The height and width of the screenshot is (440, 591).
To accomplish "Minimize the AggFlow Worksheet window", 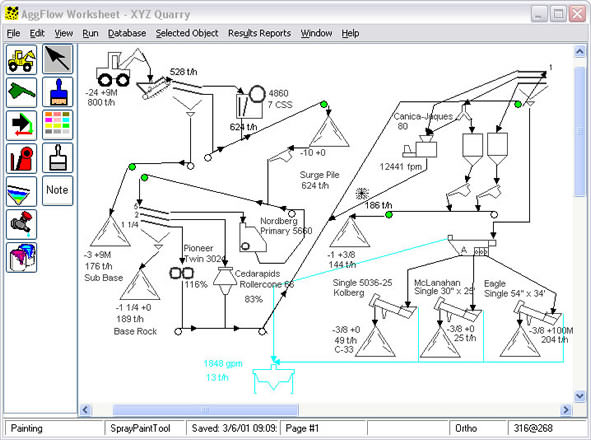I will 539,14.
